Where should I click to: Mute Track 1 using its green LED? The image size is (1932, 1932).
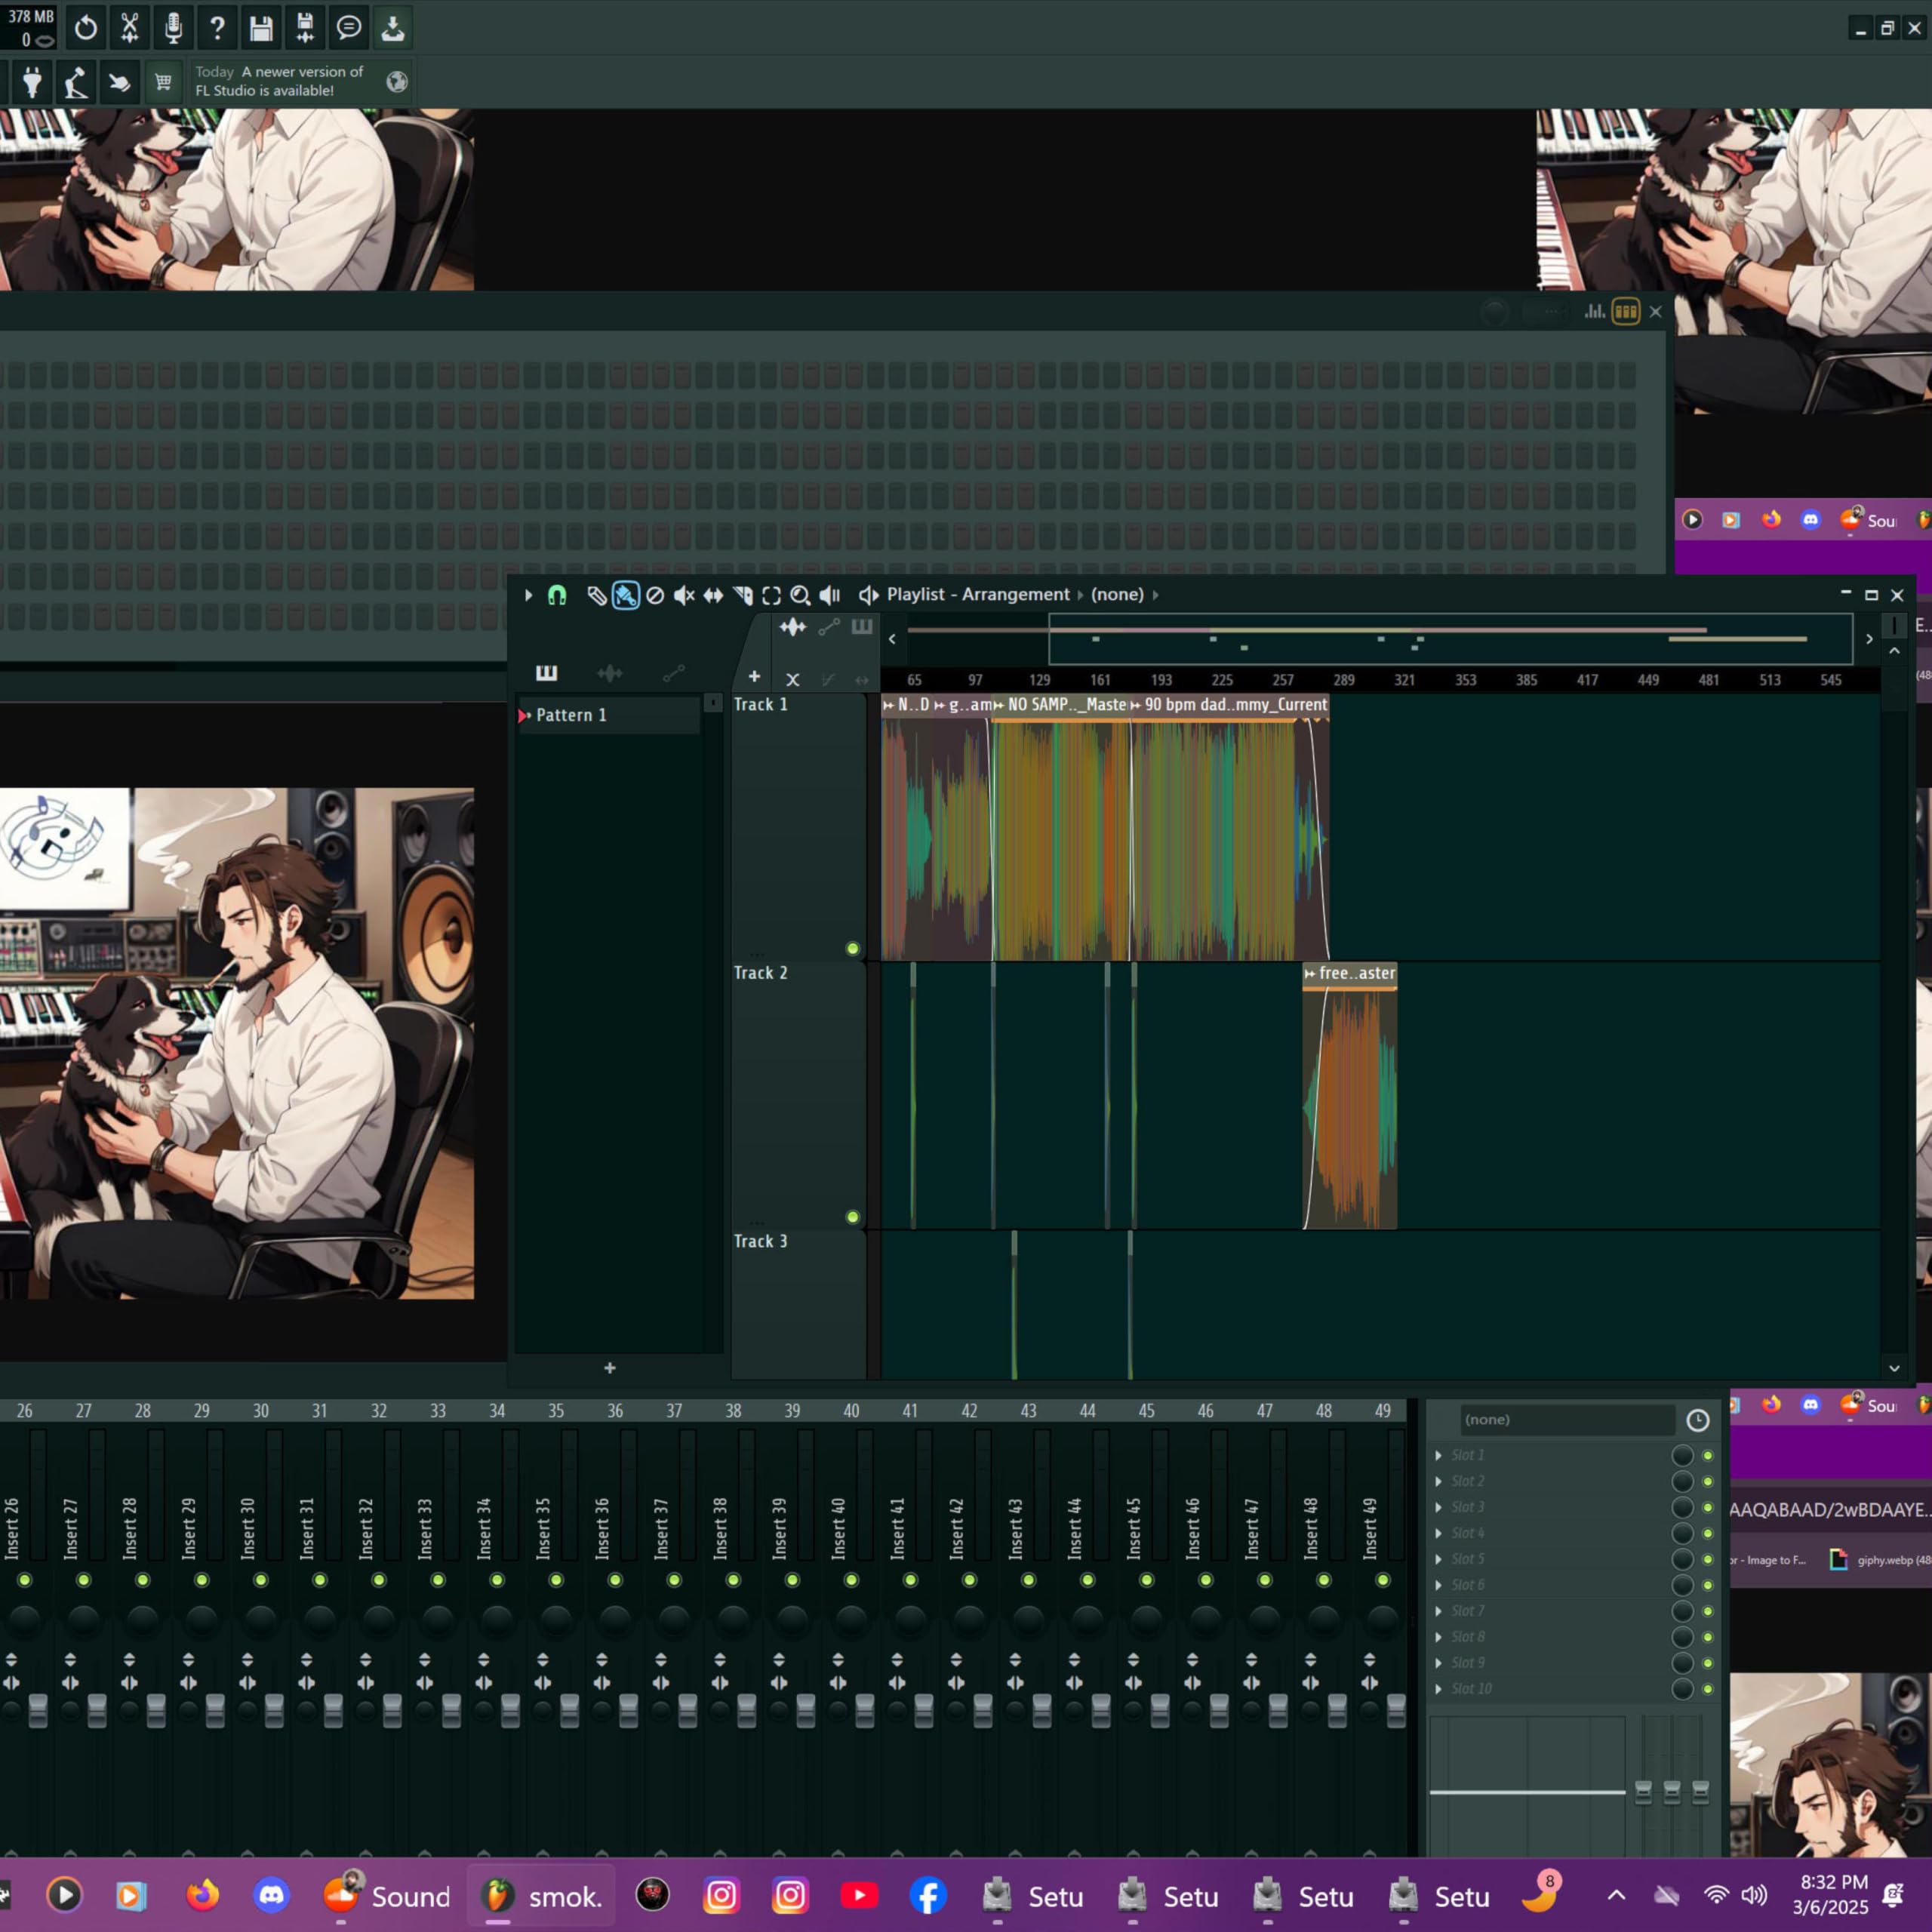[x=852, y=948]
